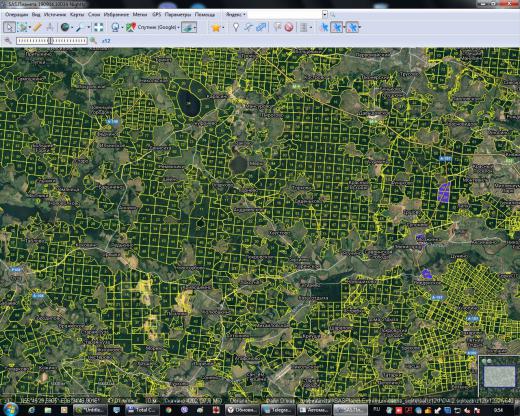Viewport: 520px width, 416px height.
Task: Toggle the pressed follow GPS position button
Action: [x=352, y=27]
